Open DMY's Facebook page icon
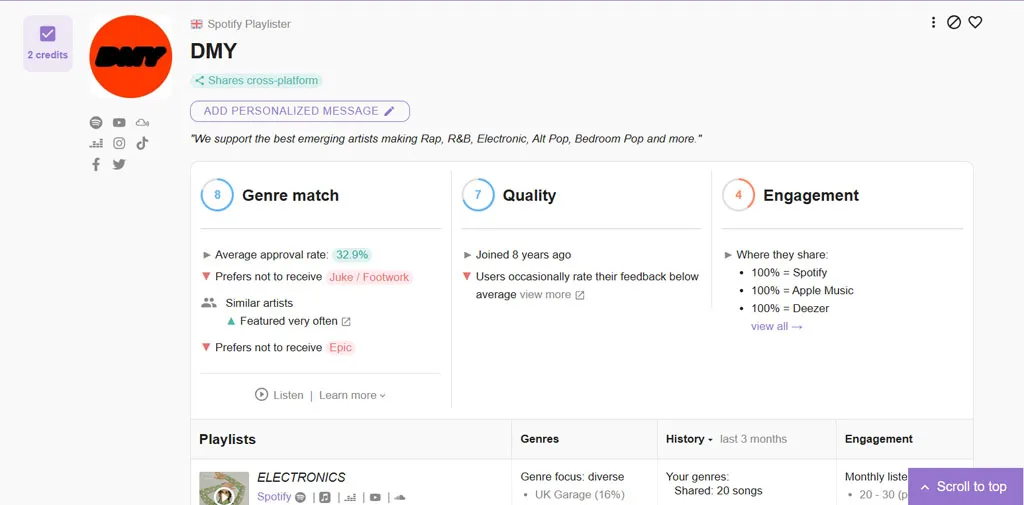The height and width of the screenshot is (505, 1024). [96, 164]
